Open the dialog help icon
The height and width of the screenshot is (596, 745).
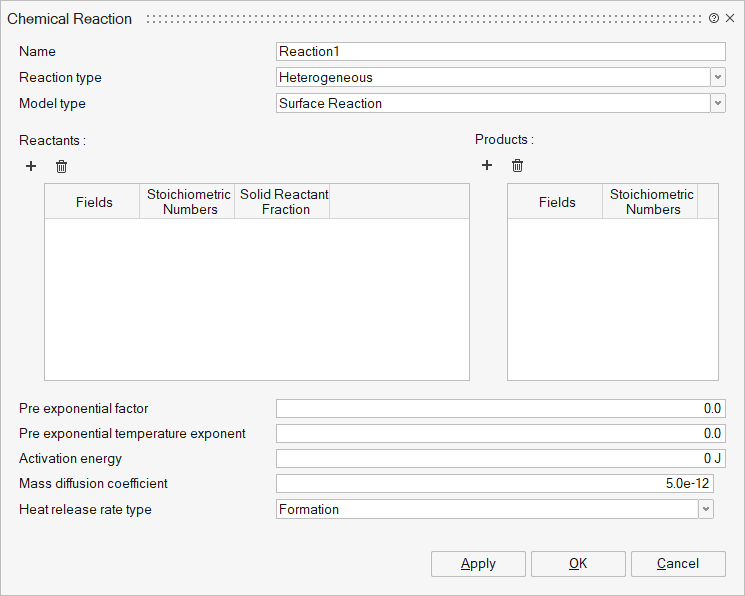pyautogui.click(x=714, y=18)
